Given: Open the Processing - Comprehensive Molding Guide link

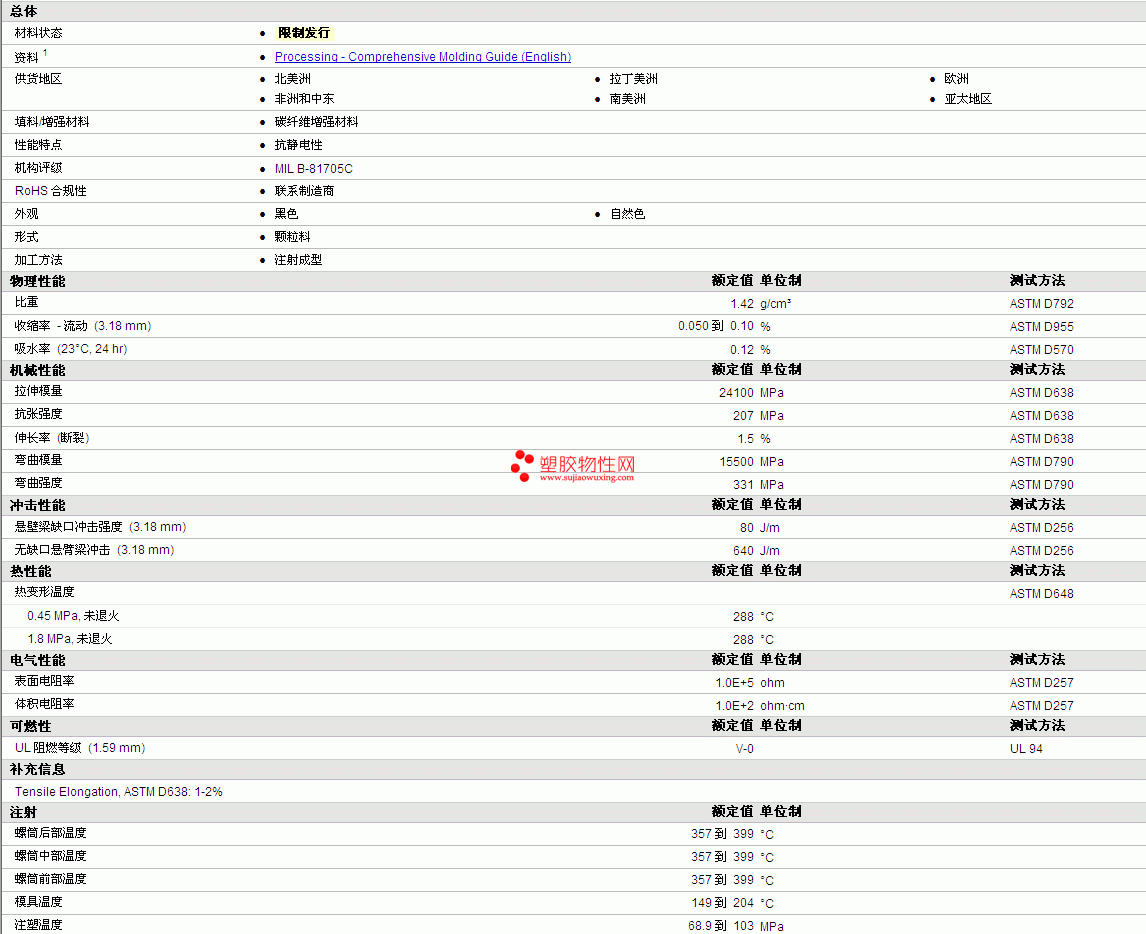Looking at the screenshot, I should tap(422, 56).
